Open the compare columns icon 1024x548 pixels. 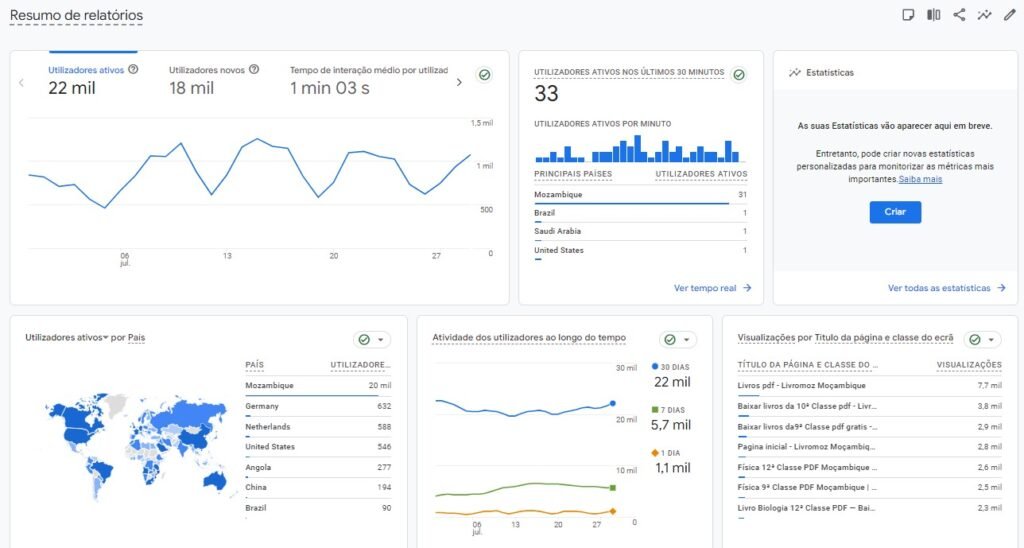tap(933, 15)
